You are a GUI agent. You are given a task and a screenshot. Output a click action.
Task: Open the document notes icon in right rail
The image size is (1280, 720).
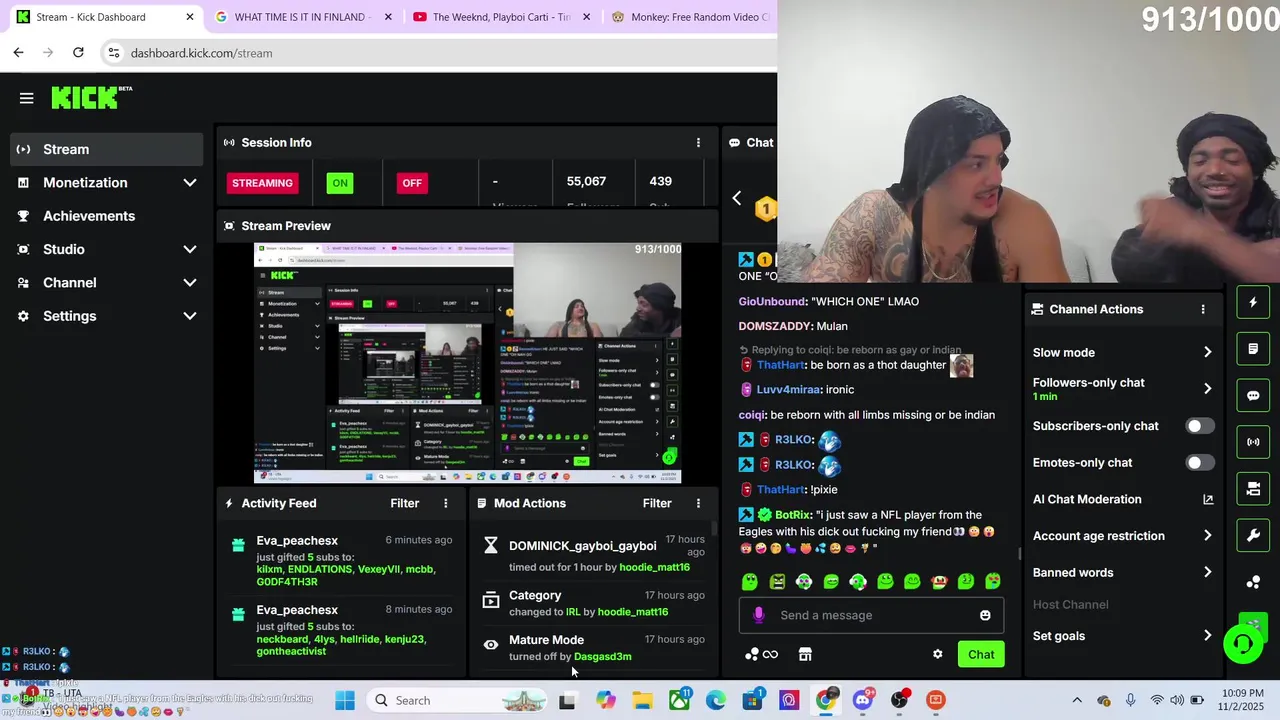[x=1253, y=349]
